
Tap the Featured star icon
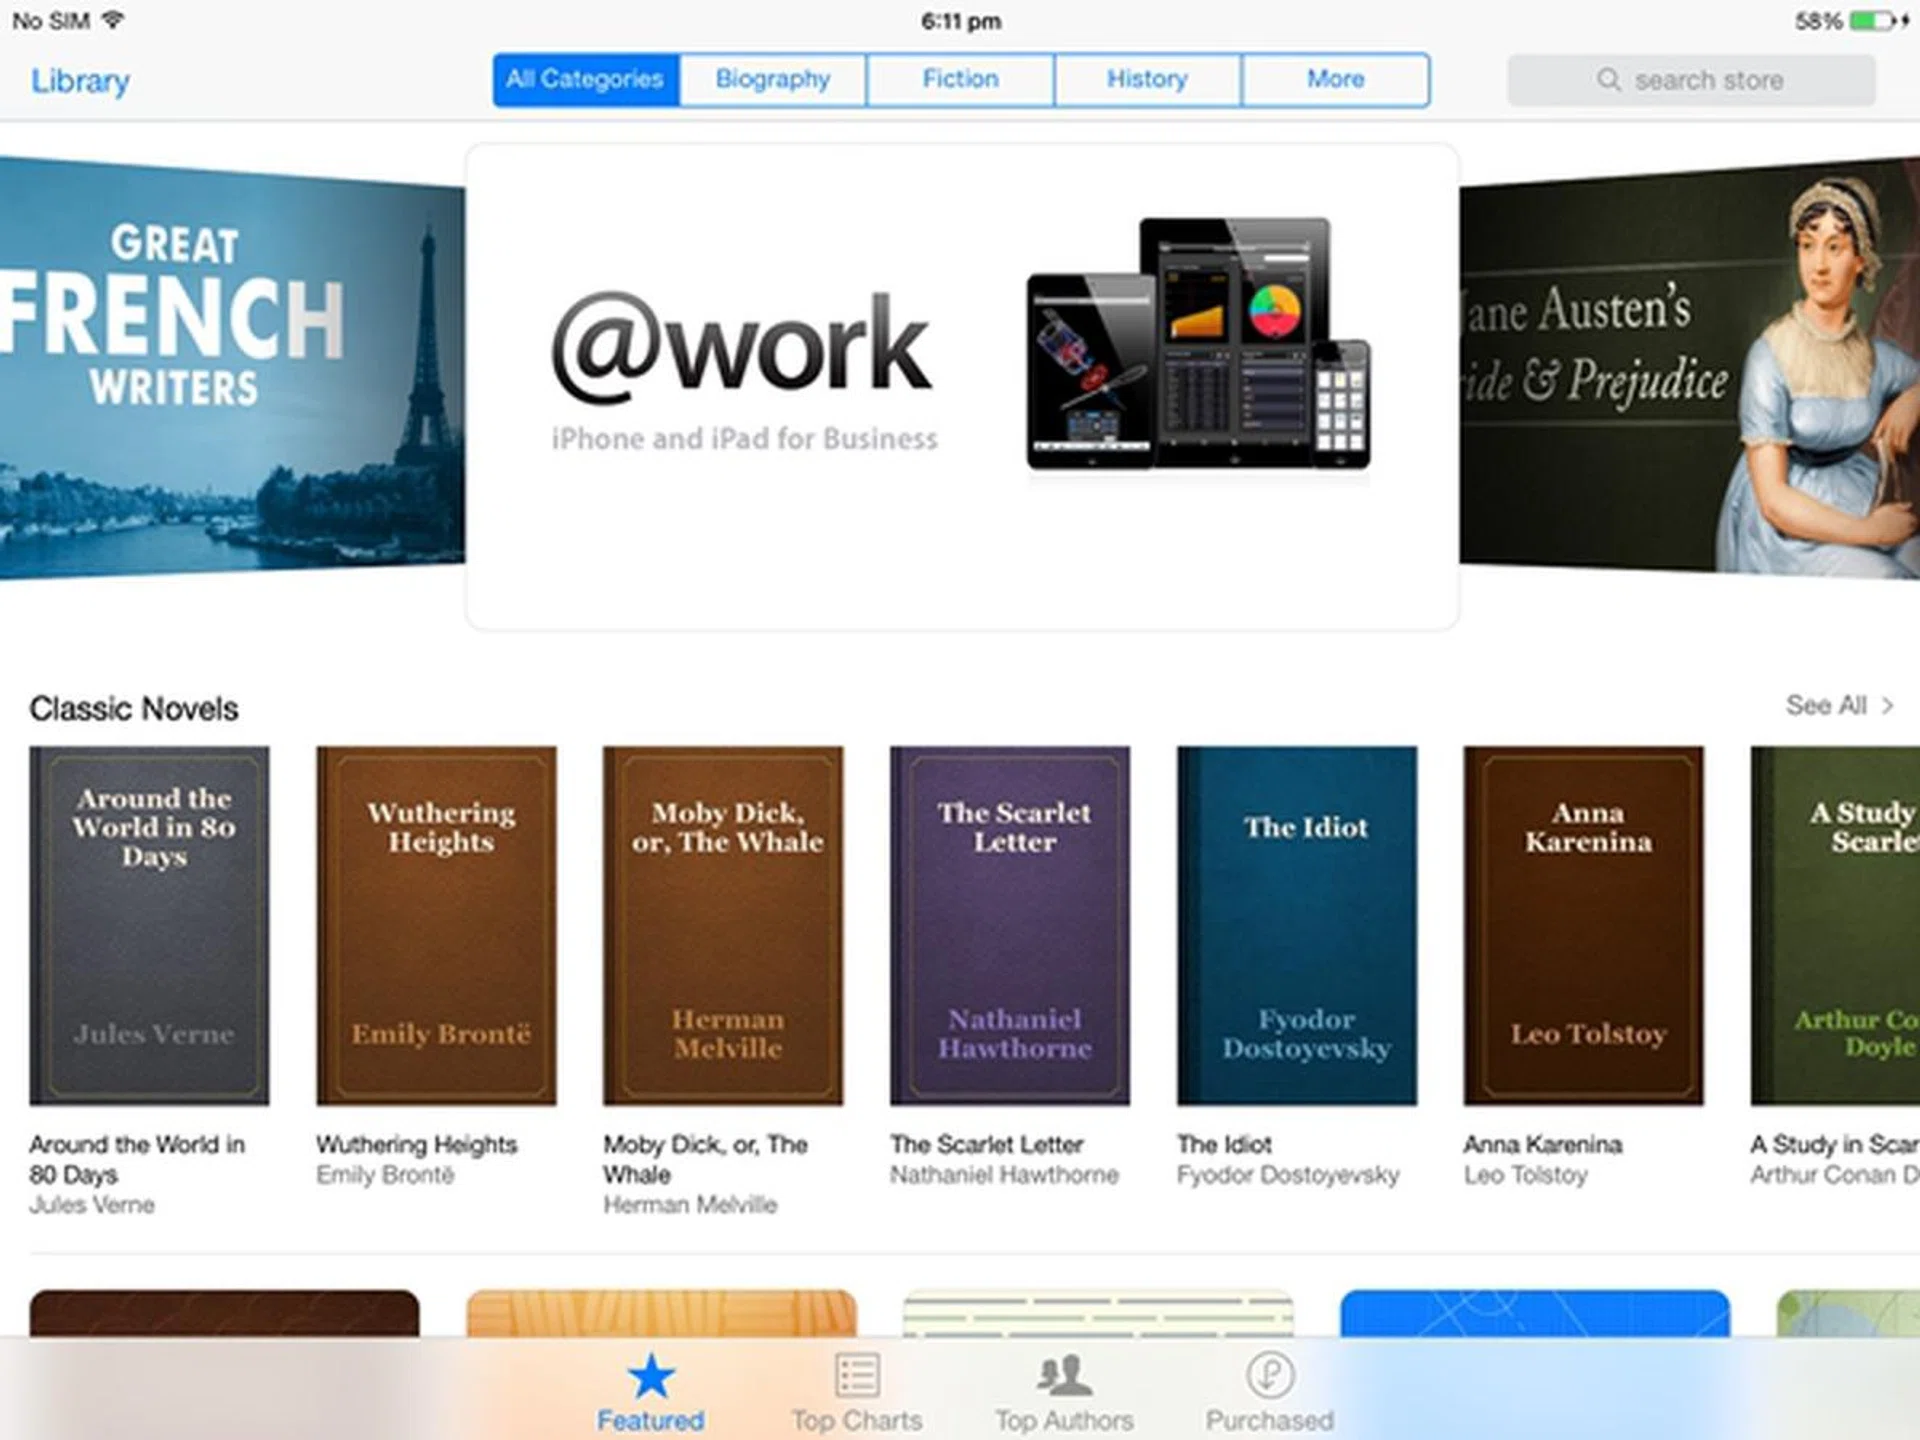650,1377
